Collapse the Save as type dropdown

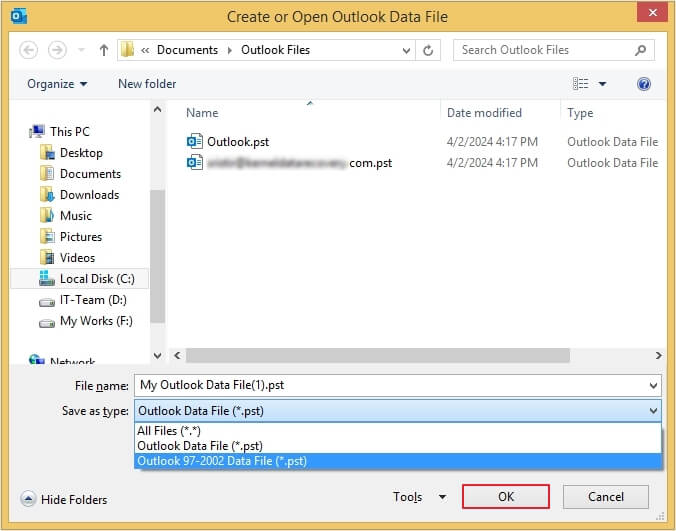(x=654, y=411)
